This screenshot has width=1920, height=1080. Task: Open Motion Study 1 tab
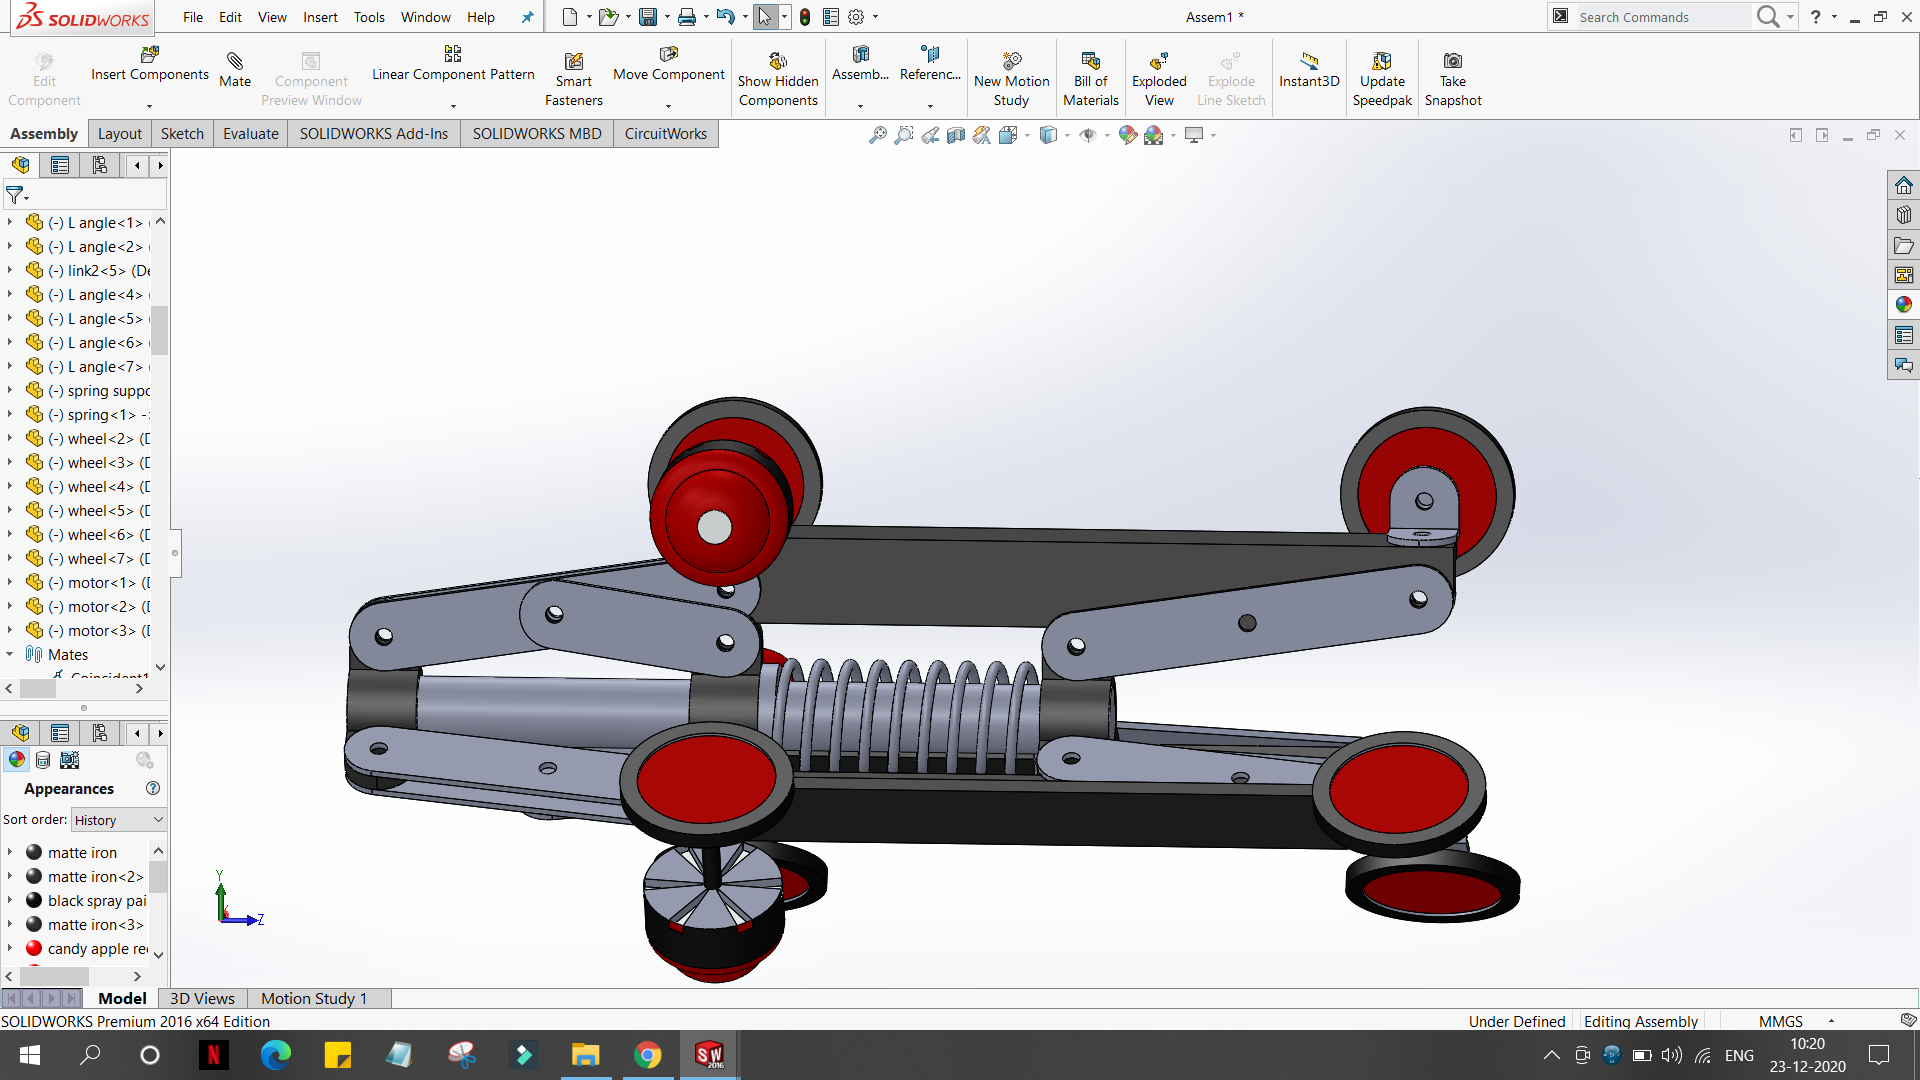pos(314,998)
